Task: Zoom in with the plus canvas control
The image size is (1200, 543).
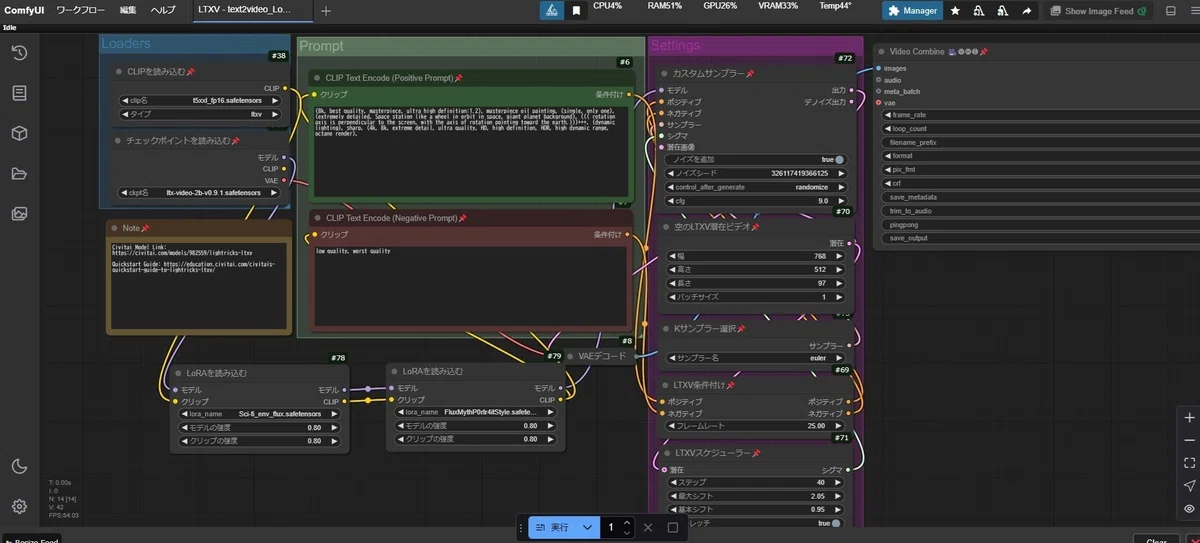Action: click(x=1189, y=418)
